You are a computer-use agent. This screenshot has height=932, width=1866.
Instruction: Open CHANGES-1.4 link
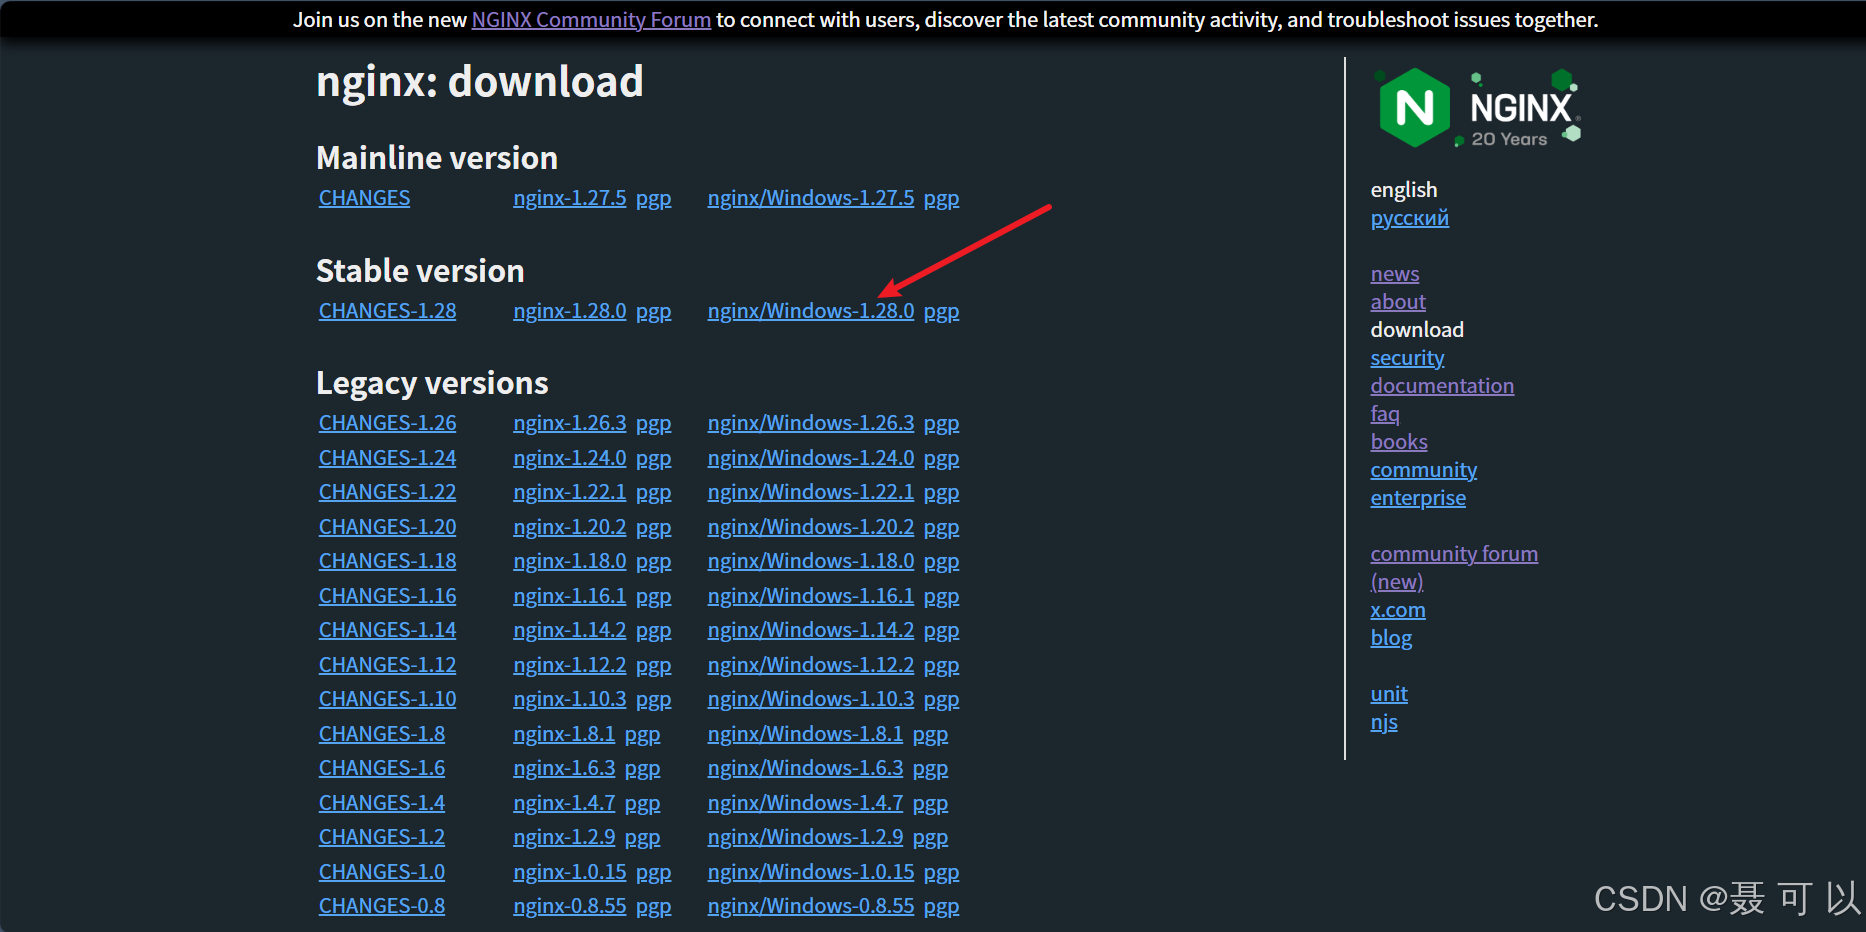pos(382,803)
